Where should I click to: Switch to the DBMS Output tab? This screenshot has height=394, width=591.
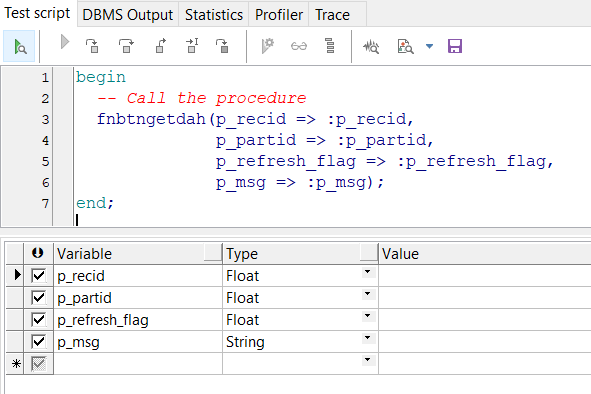[127, 15]
